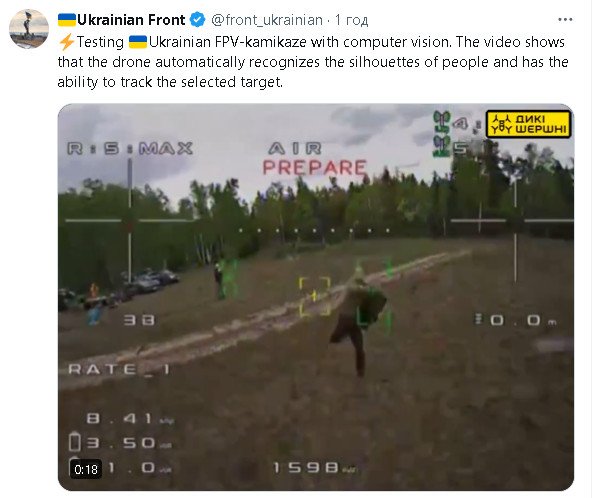Click the RATE_1 label in video
This screenshot has width=592, height=498.
119,369
